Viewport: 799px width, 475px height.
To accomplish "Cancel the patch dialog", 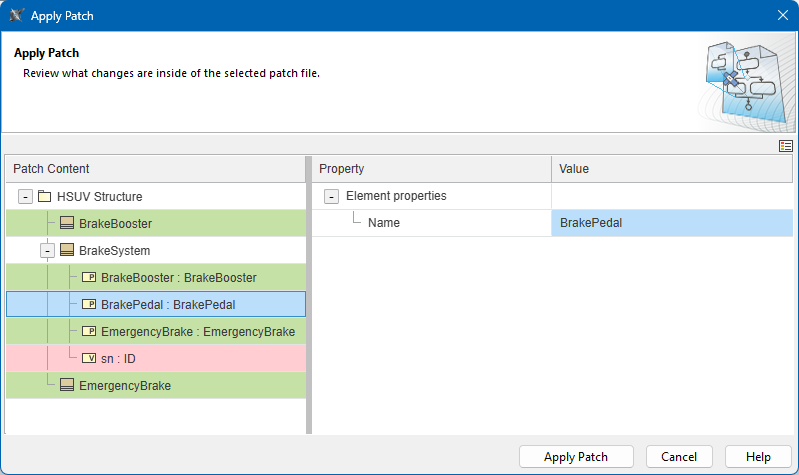I will [679, 457].
